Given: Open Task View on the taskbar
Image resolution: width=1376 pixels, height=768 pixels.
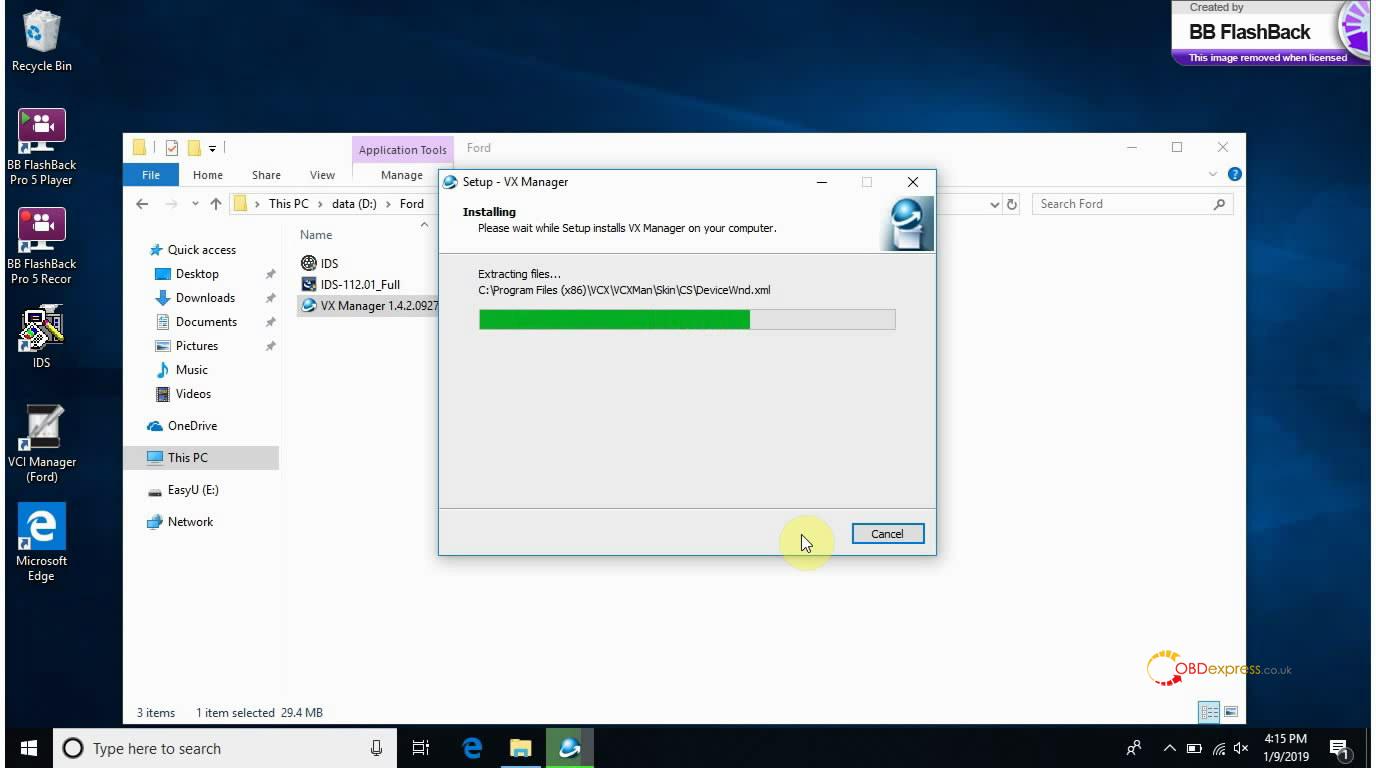Looking at the screenshot, I should click(x=421, y=748).
